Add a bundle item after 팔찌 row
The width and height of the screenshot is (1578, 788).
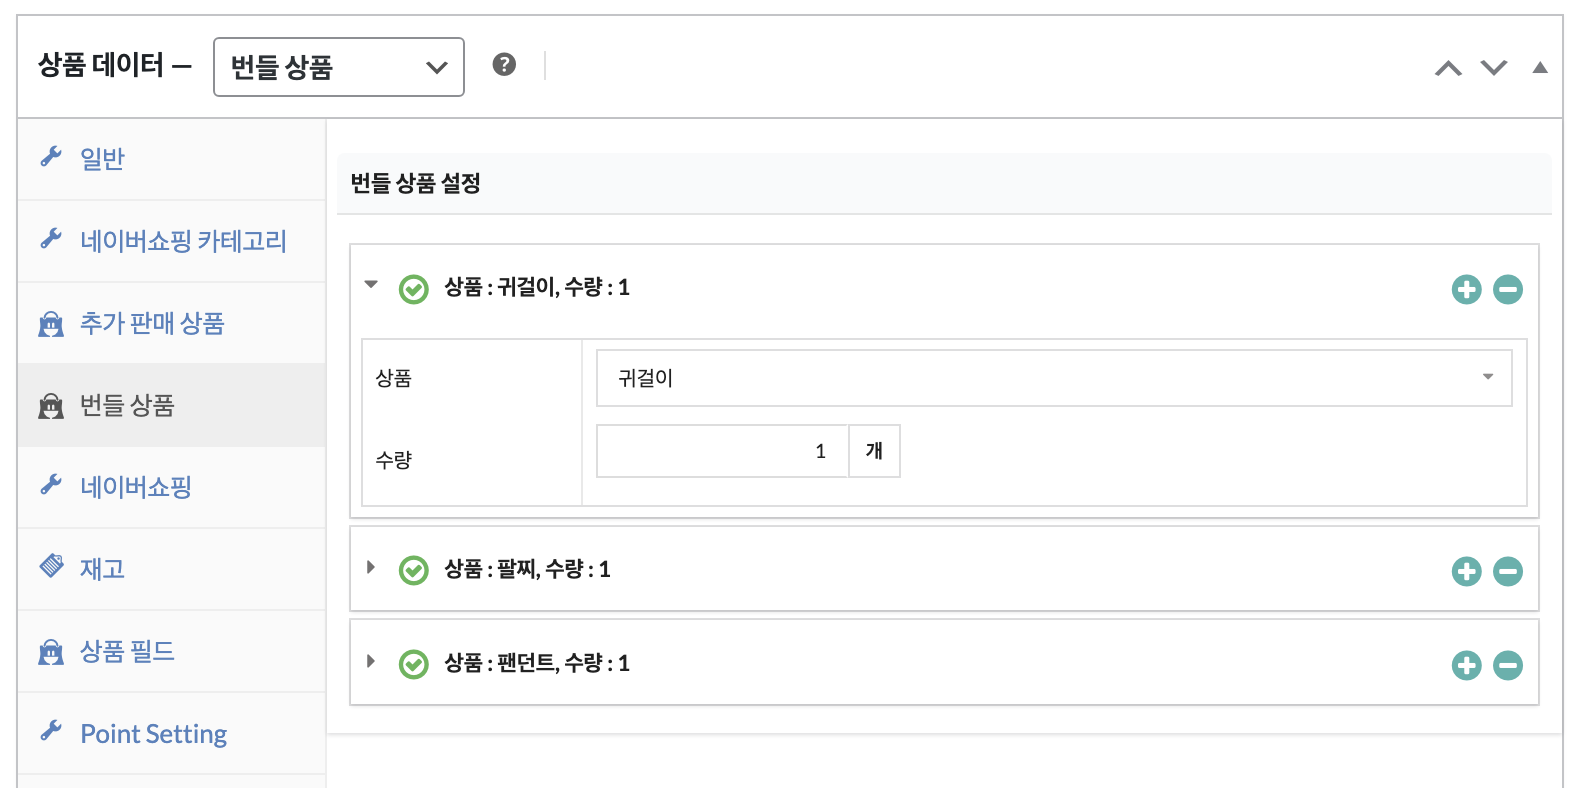(x=1466, y=571)
